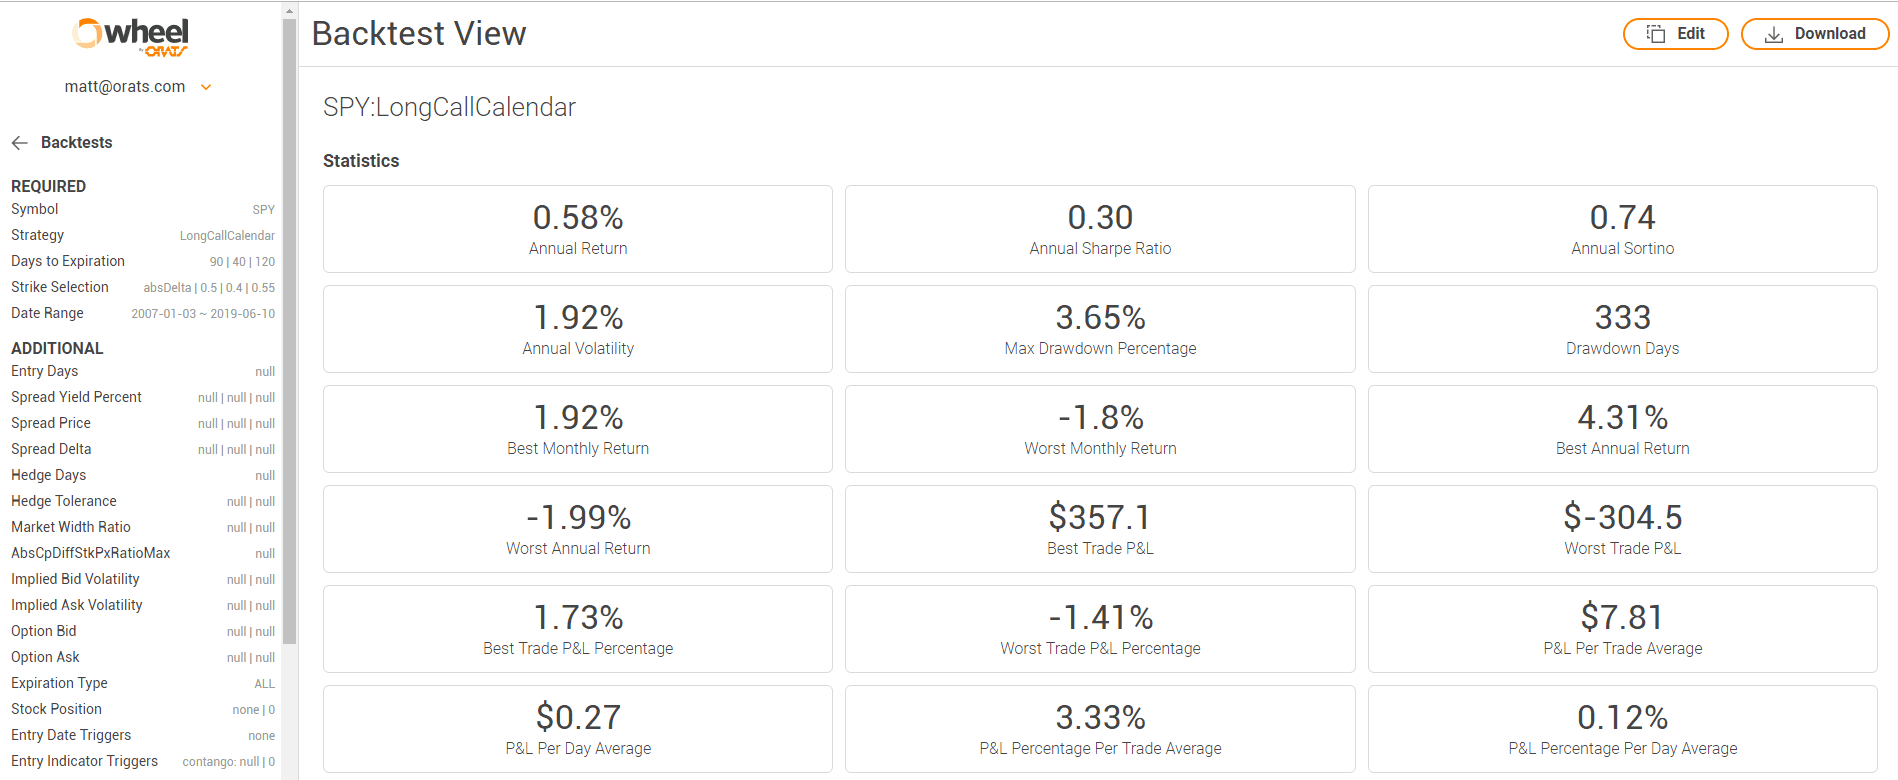Click the copy icon in Edit button

pyautogui.click(x=1656, y=34)
